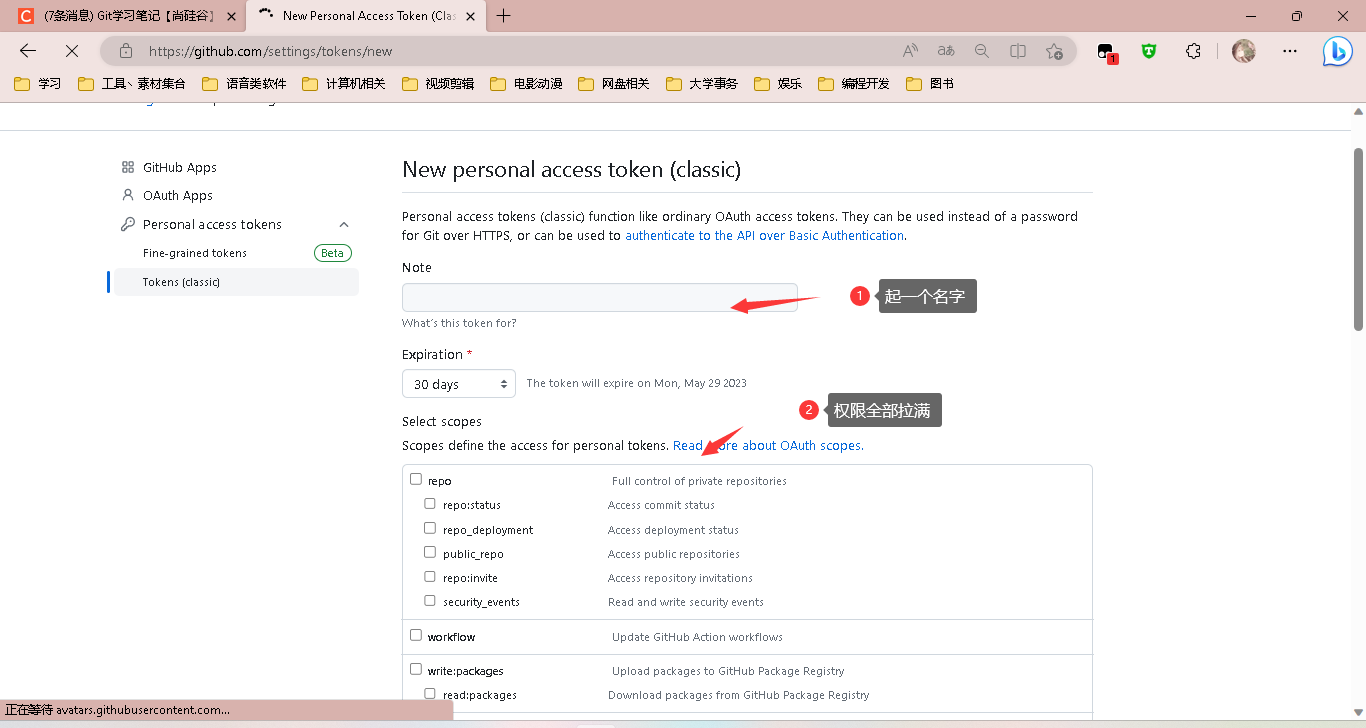Image resolution: width=1366 pixels, height=728 pixels.
Task: Open the 视频剪辑 bookmark folder
Action: tap(439, 84)
